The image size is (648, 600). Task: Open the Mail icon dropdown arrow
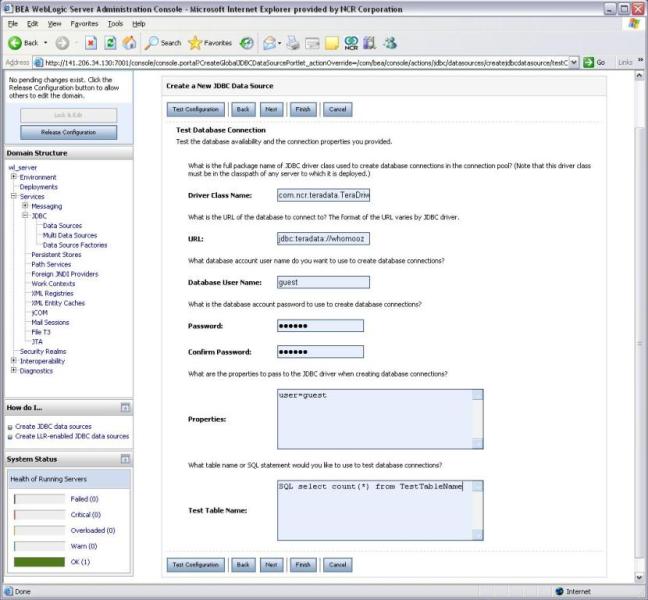279,43
